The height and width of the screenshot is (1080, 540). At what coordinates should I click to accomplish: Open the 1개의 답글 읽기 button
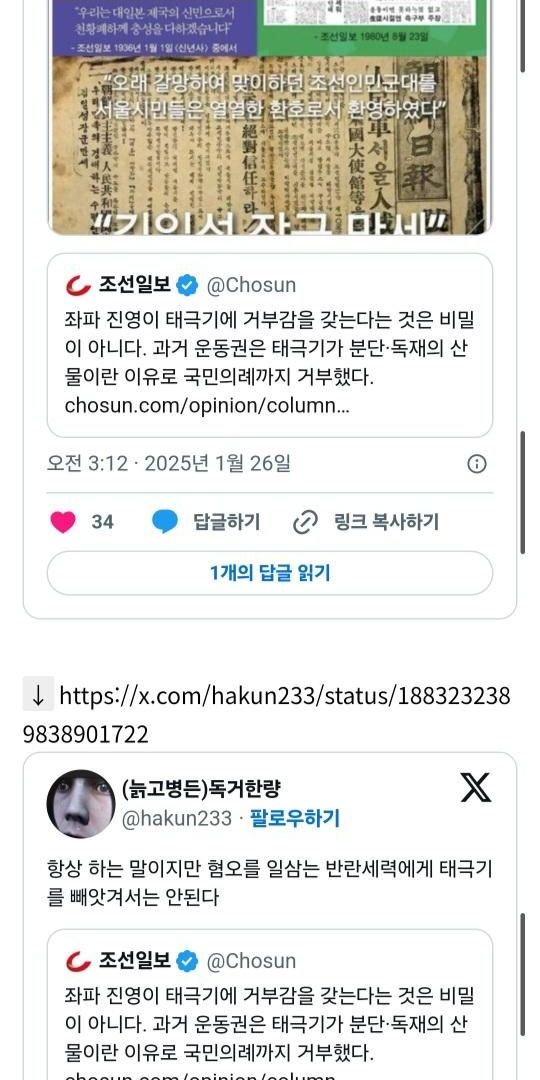pos(270,573)
